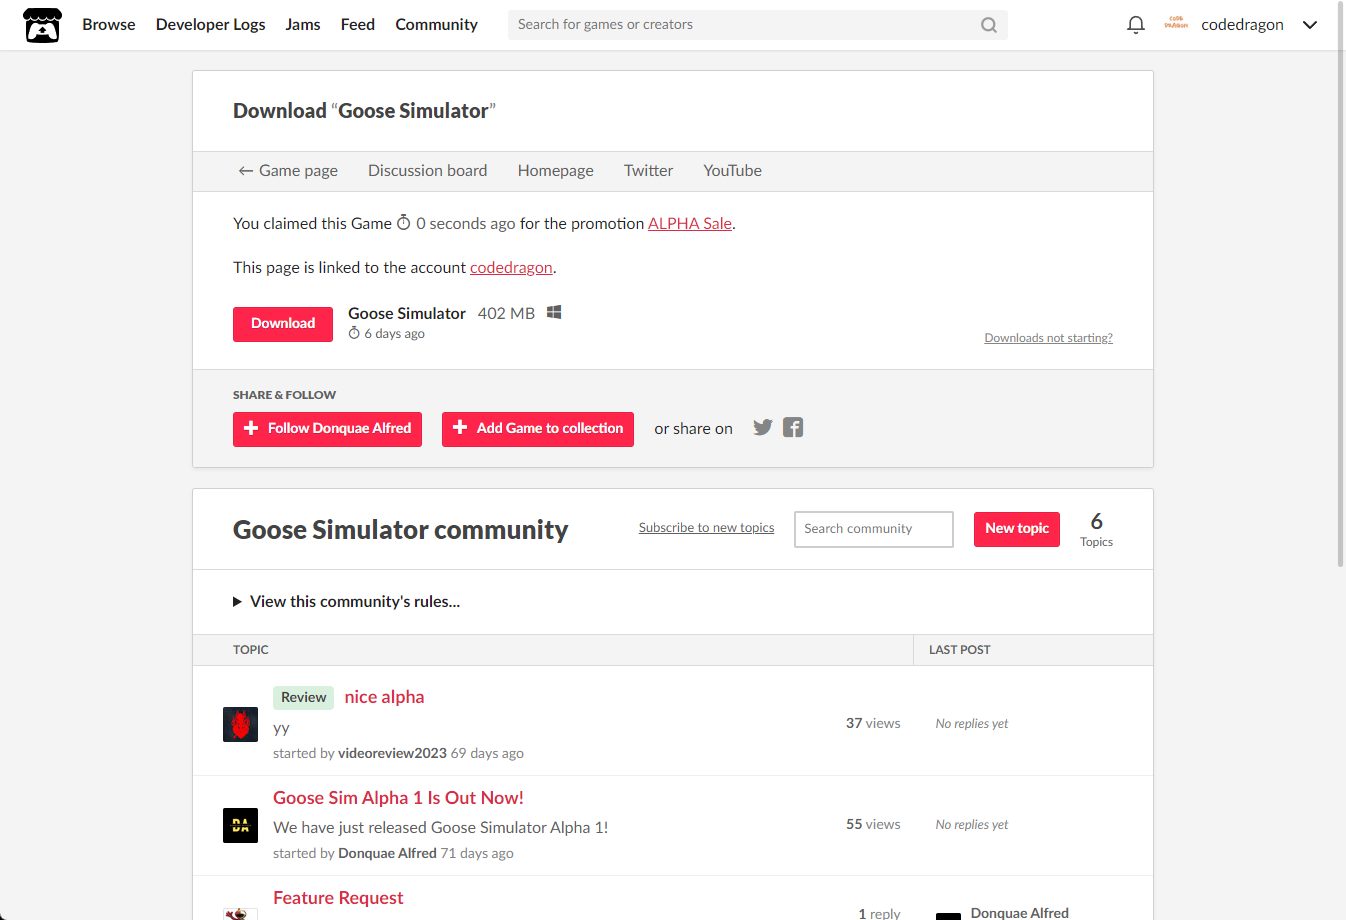Click the codedragon username in header
This screenshot has width=1346, height=920.
click(1243, 25)
